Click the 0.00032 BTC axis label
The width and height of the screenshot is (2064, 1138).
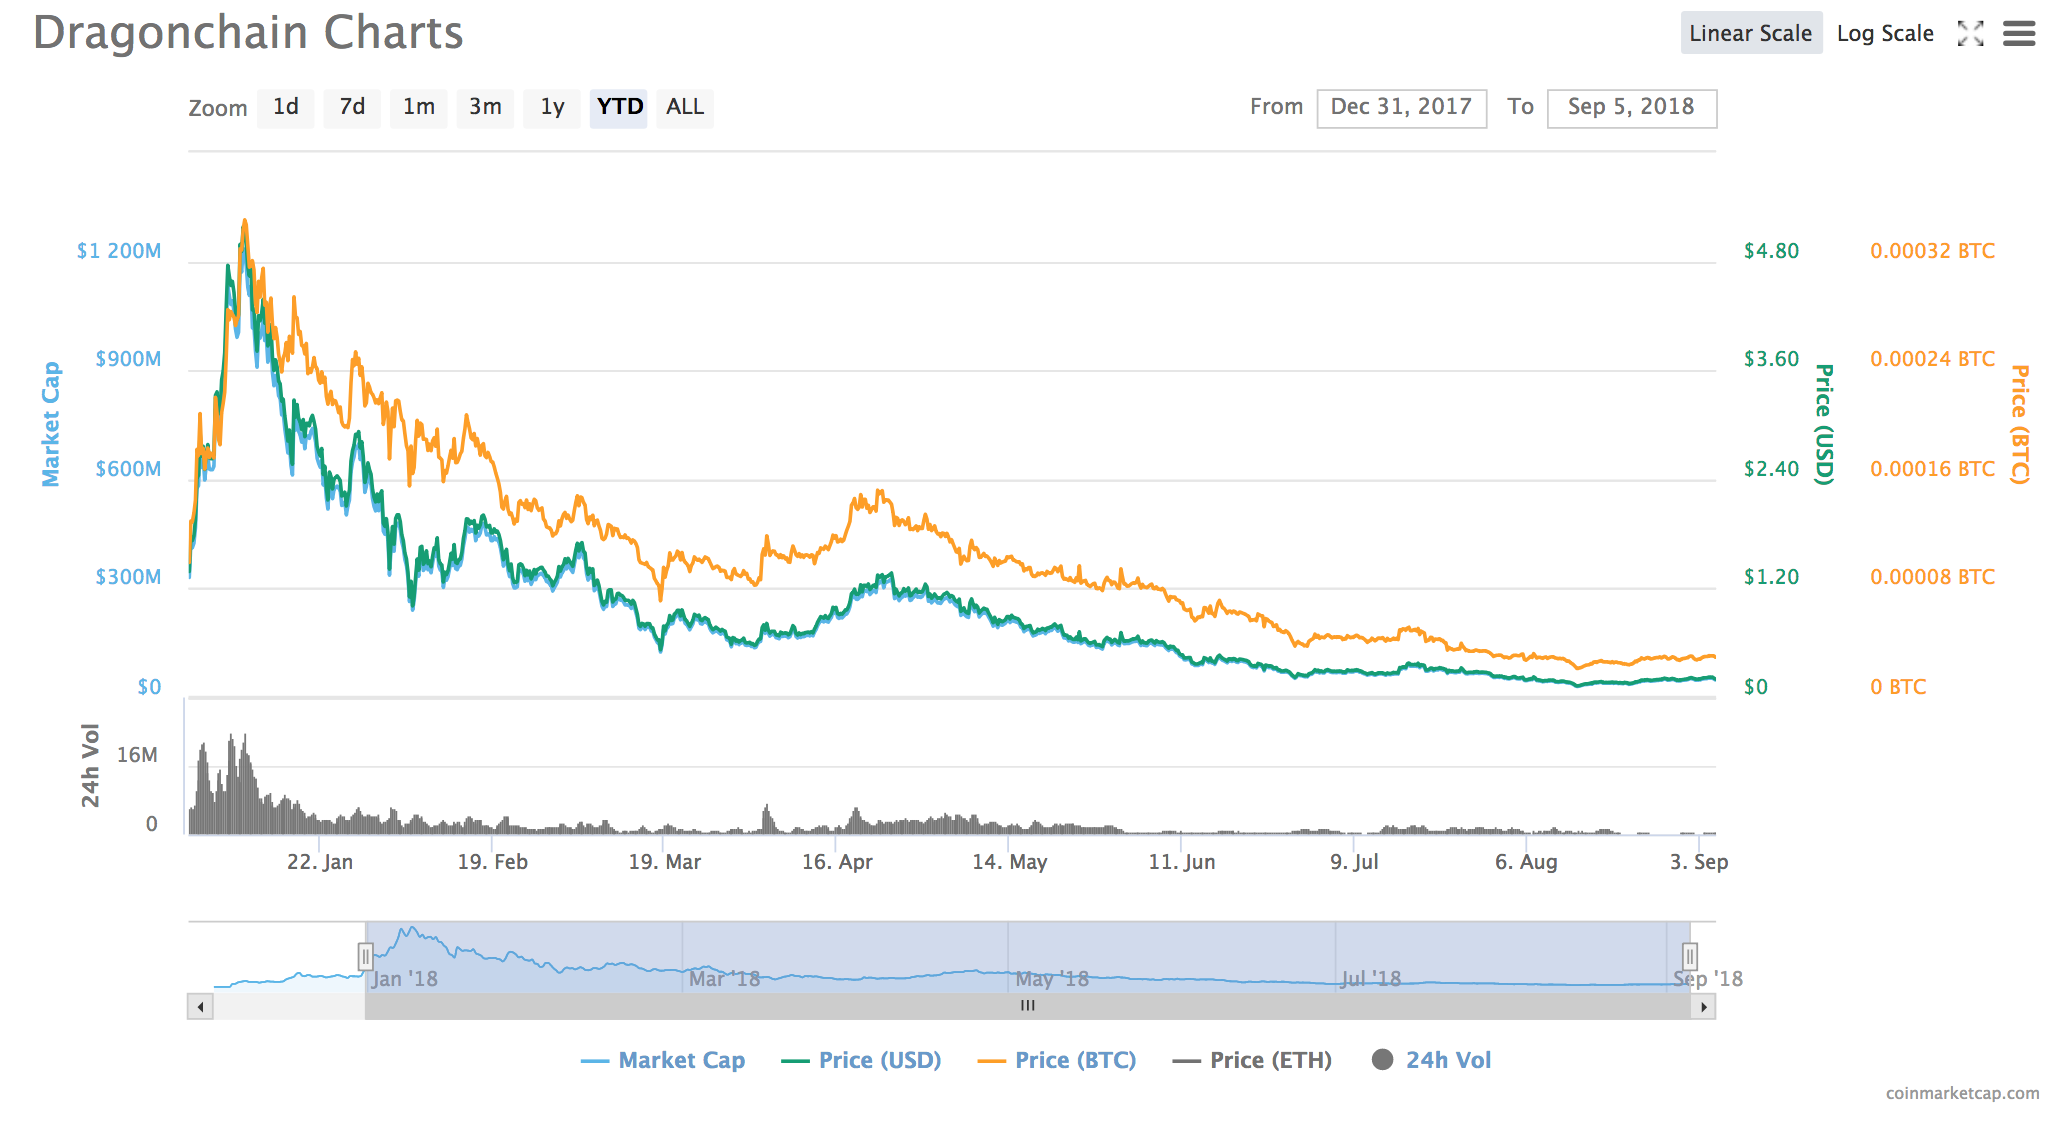pos(1932,250)
